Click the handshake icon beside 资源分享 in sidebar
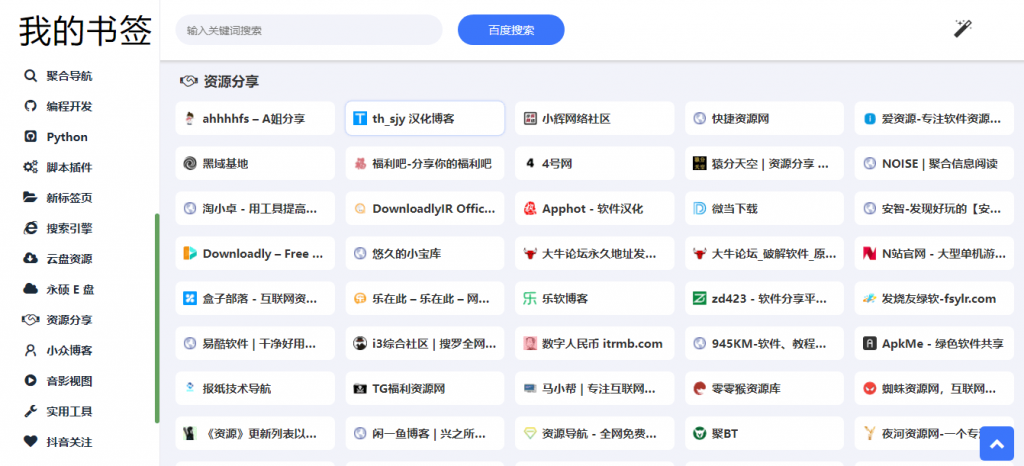 [x=30, y=320]
